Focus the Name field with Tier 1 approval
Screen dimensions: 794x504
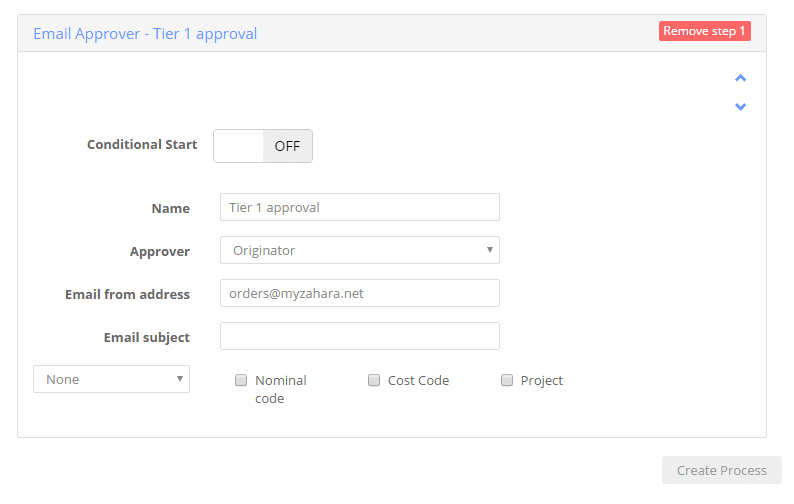(360, 207)
